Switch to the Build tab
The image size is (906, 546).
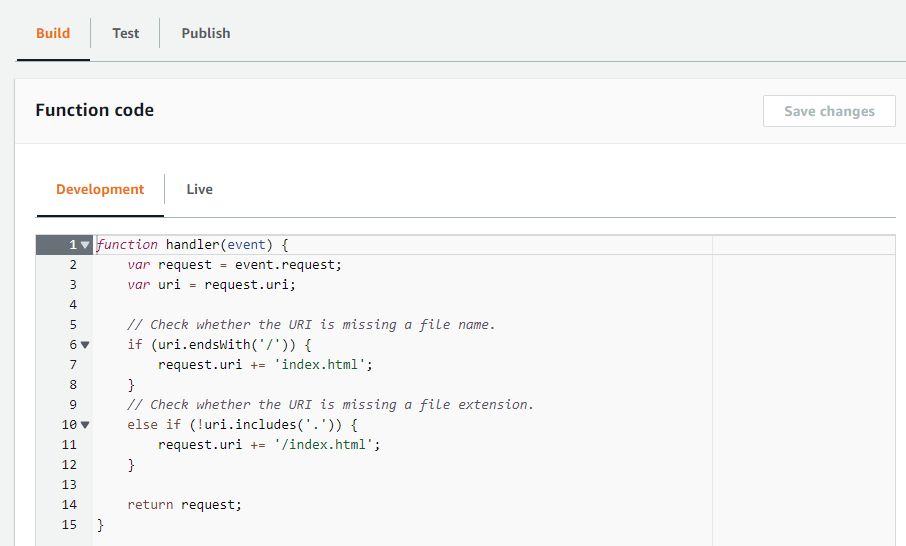(x=53, y=34)
